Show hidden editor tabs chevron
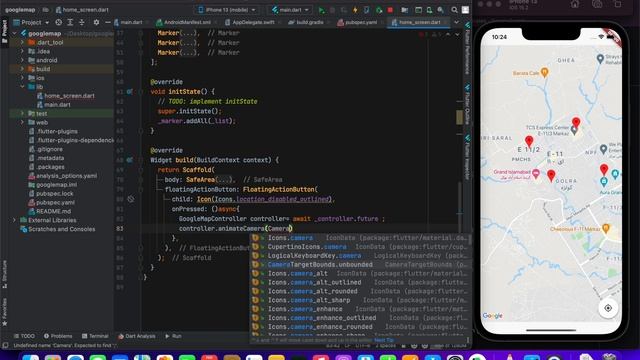Image resolution: width=640 pixels, height=360 pixels. (456, 22)
